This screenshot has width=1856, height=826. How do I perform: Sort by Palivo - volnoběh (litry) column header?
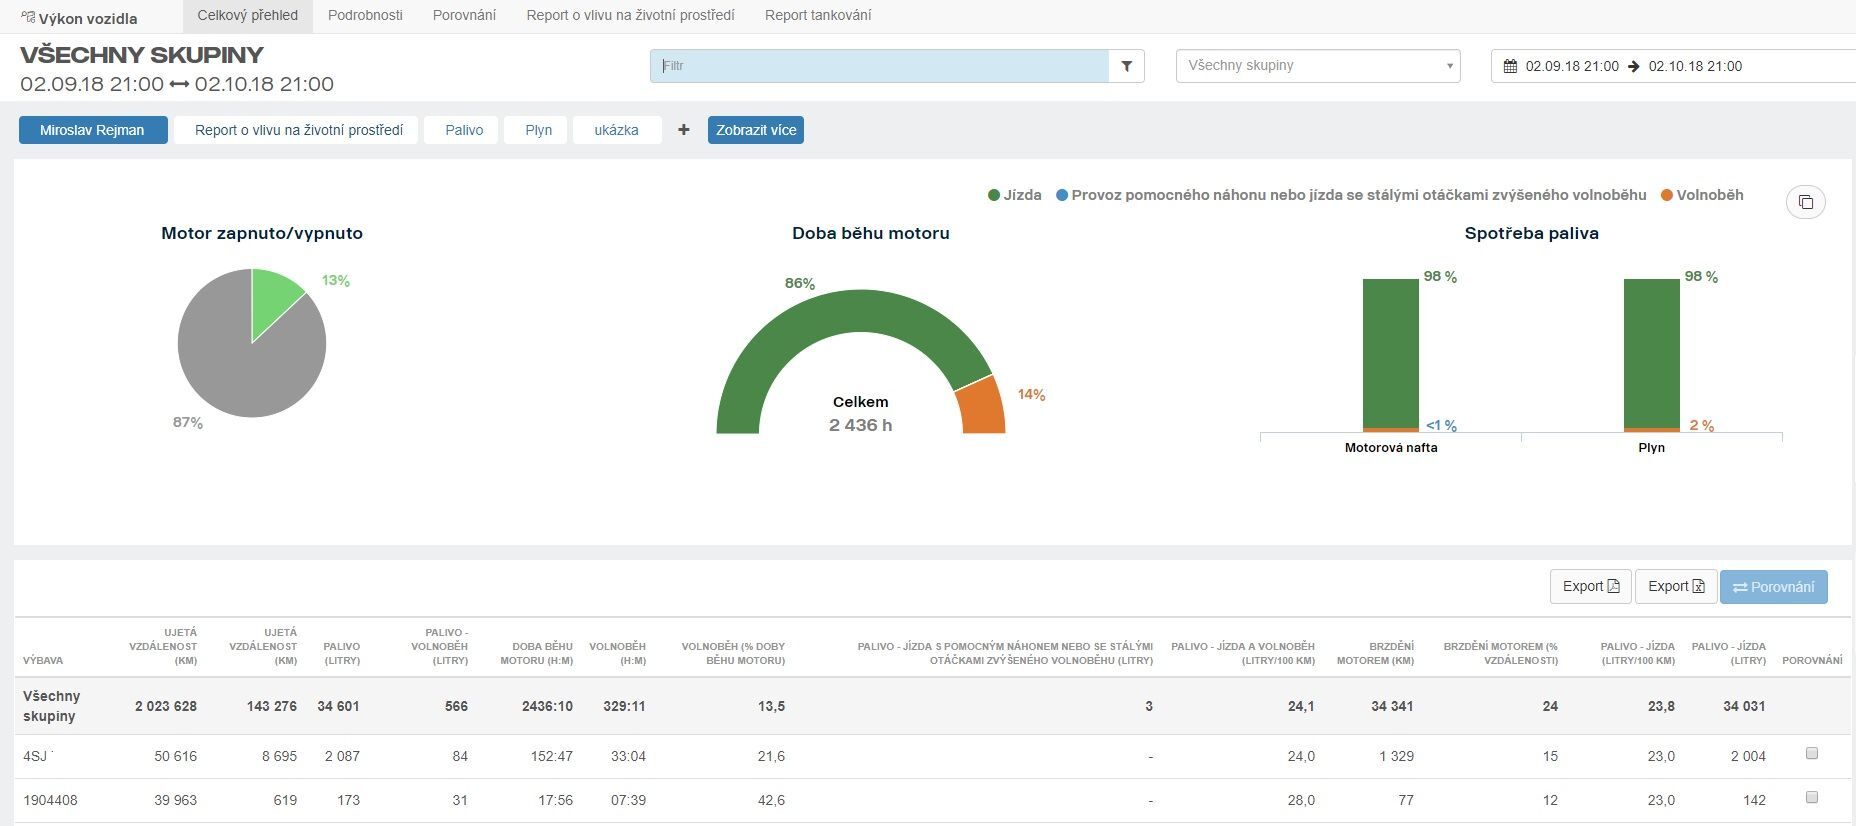tap(440, 646)
